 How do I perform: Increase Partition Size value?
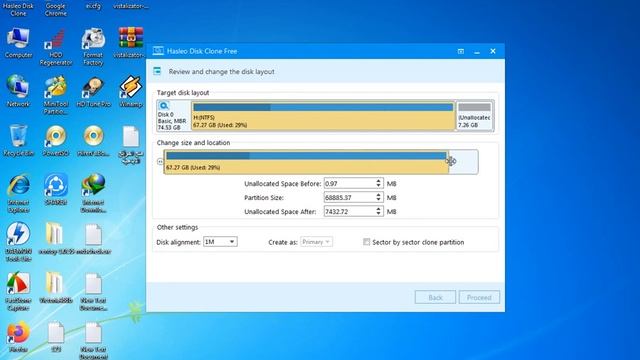click(378, 195)
